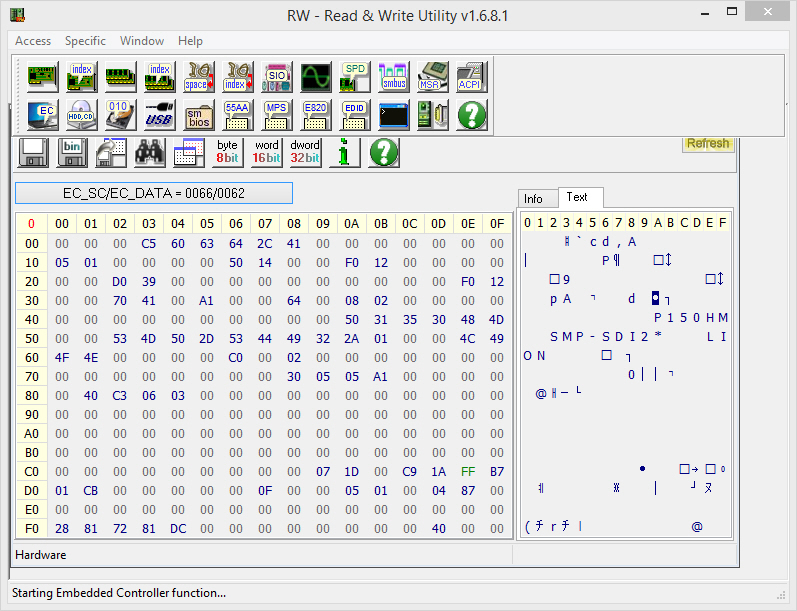The image size is (797, 611).
Task: Open the disk sector 010 icon
Action: [120, 115]
